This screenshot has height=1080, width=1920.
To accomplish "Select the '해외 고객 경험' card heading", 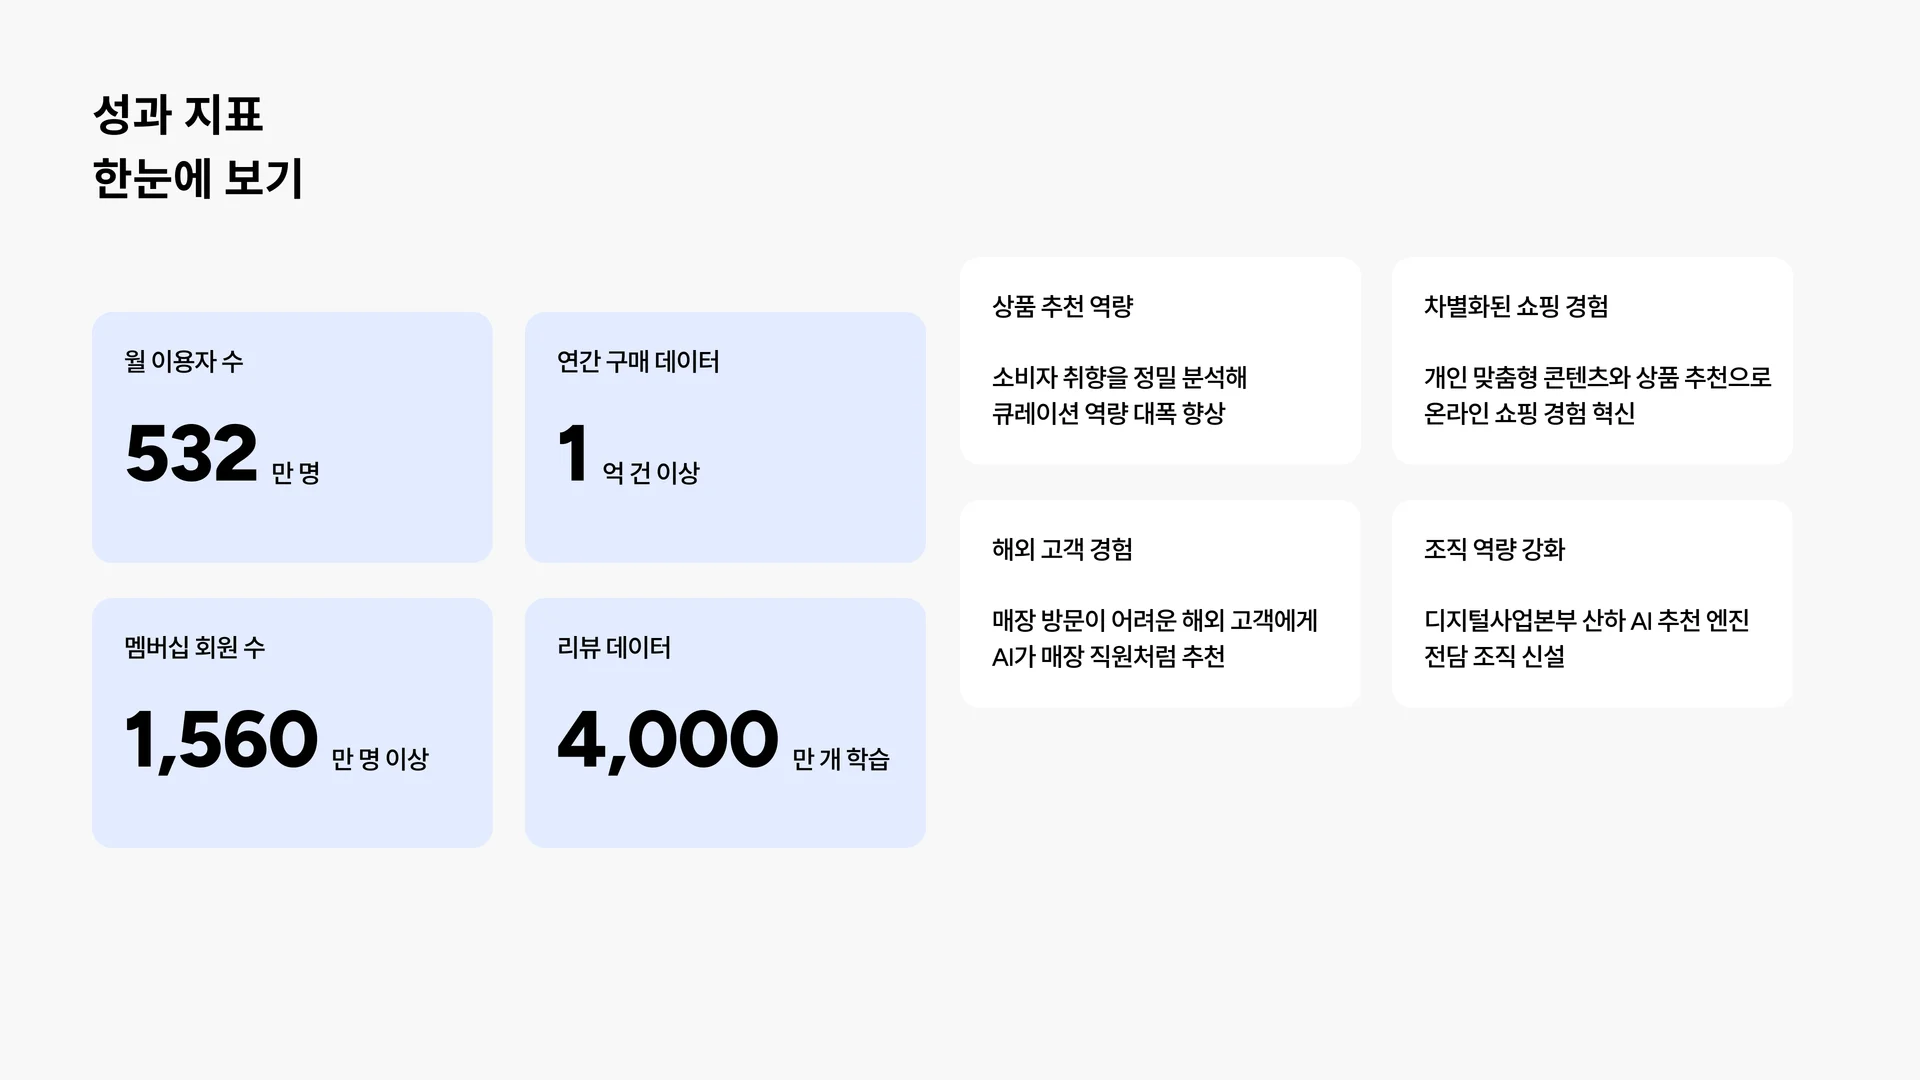I will [1062, 549].
